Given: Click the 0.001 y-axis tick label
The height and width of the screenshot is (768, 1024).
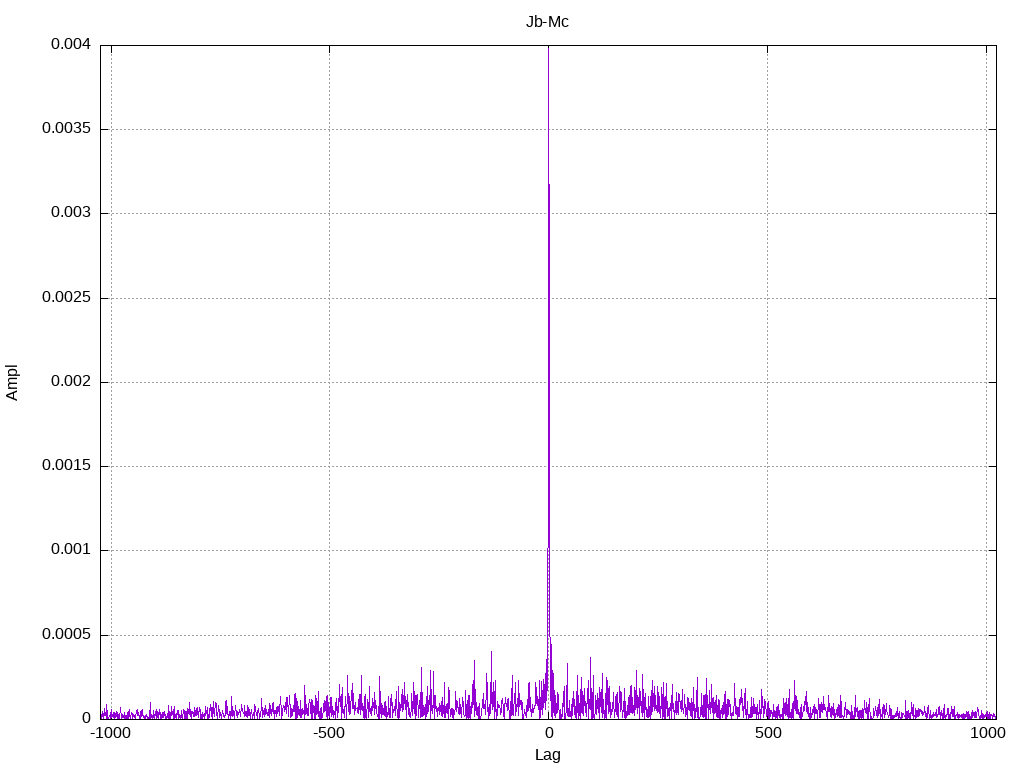Looking at the screenshot, I should [x=71, y=550].
